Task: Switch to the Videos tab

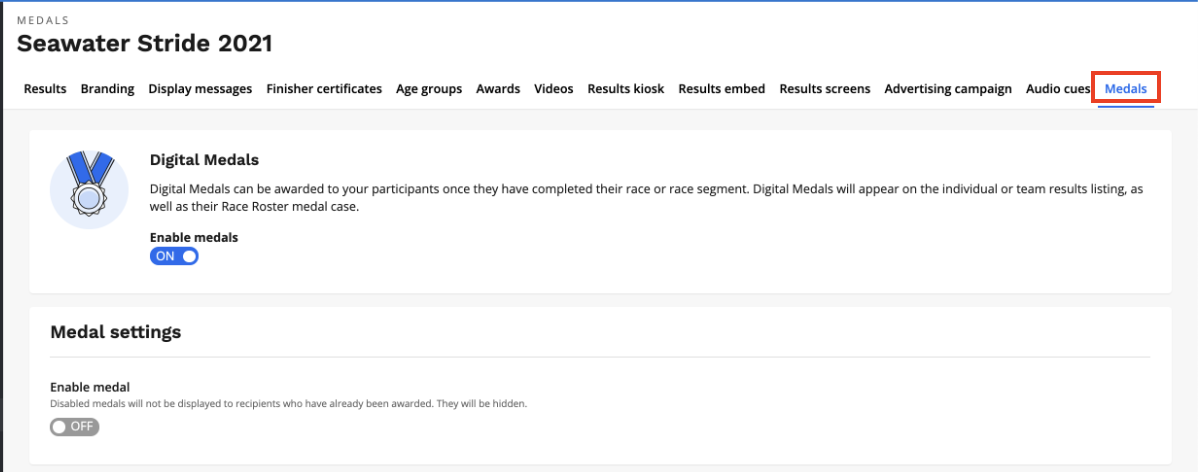Action: (x=554, y=89)
